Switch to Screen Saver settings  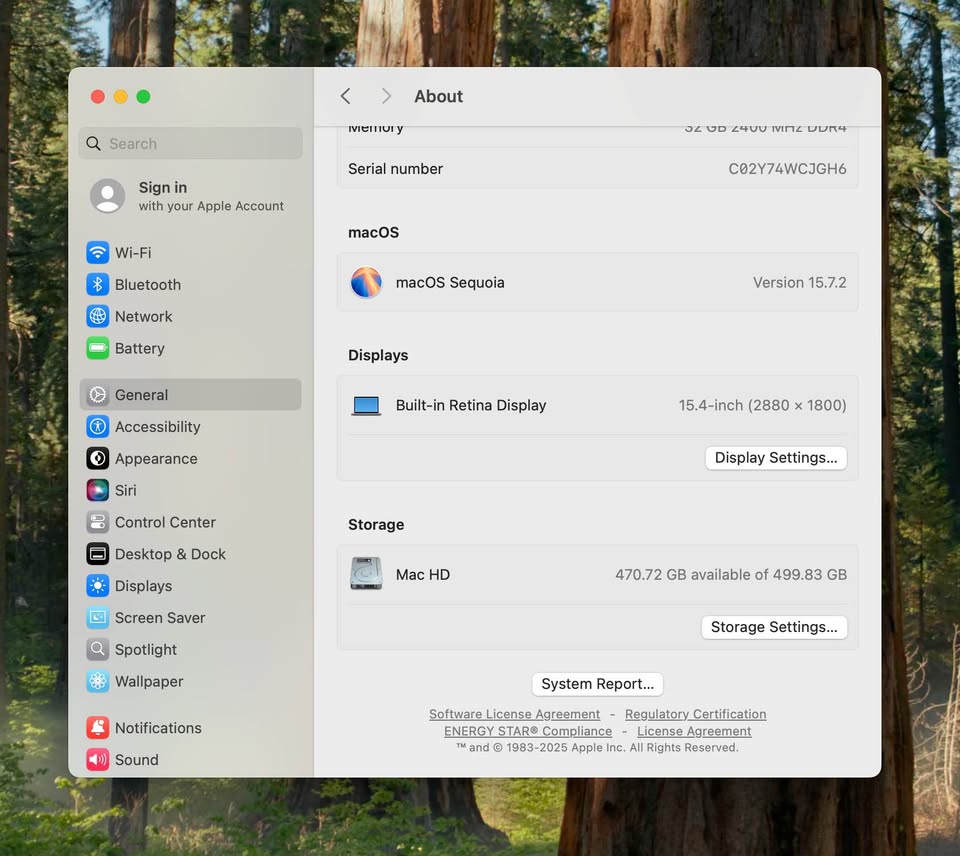[x=159, y=618]
